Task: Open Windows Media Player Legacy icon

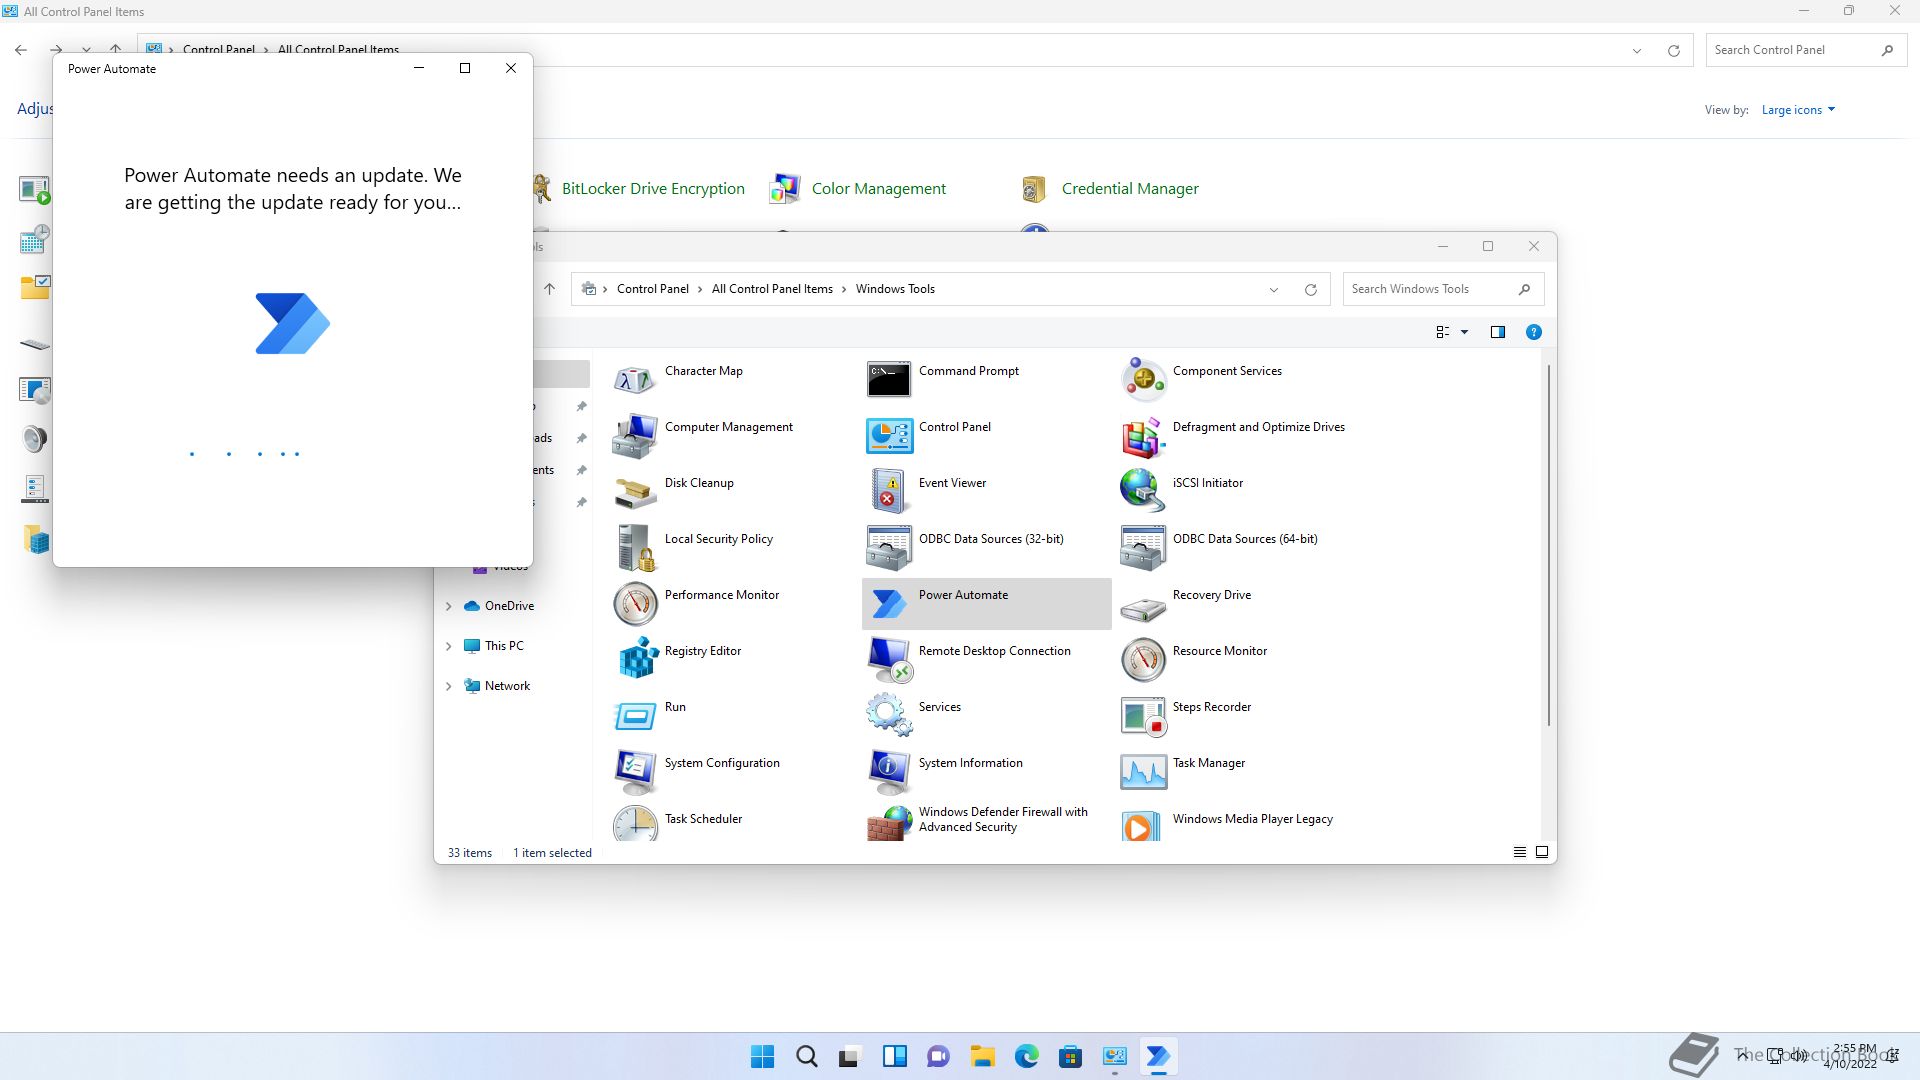Action: tap(1142, 825)
